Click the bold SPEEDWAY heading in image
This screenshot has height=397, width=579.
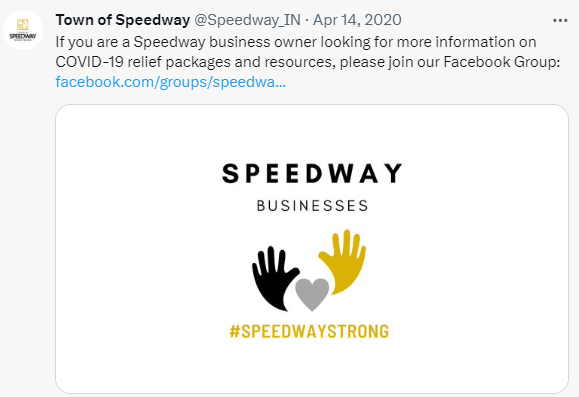312,174
